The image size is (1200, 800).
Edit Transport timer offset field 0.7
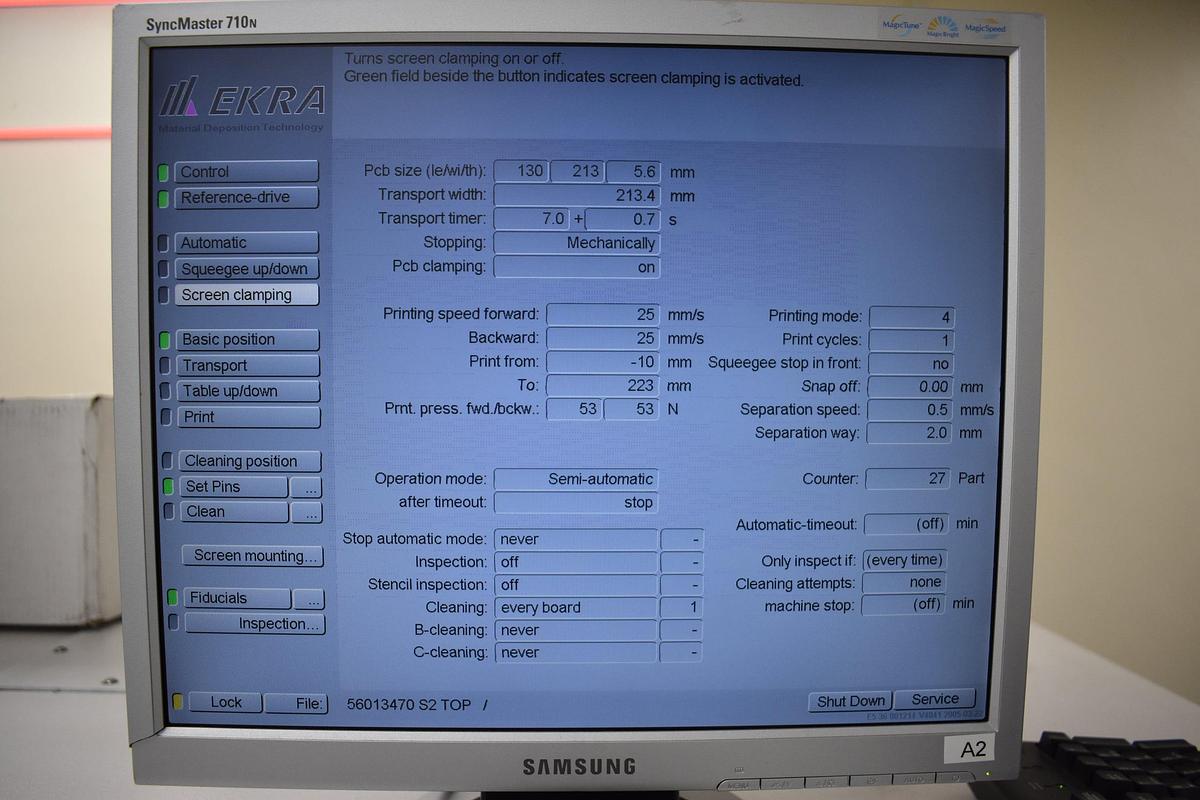pos(623,219)
